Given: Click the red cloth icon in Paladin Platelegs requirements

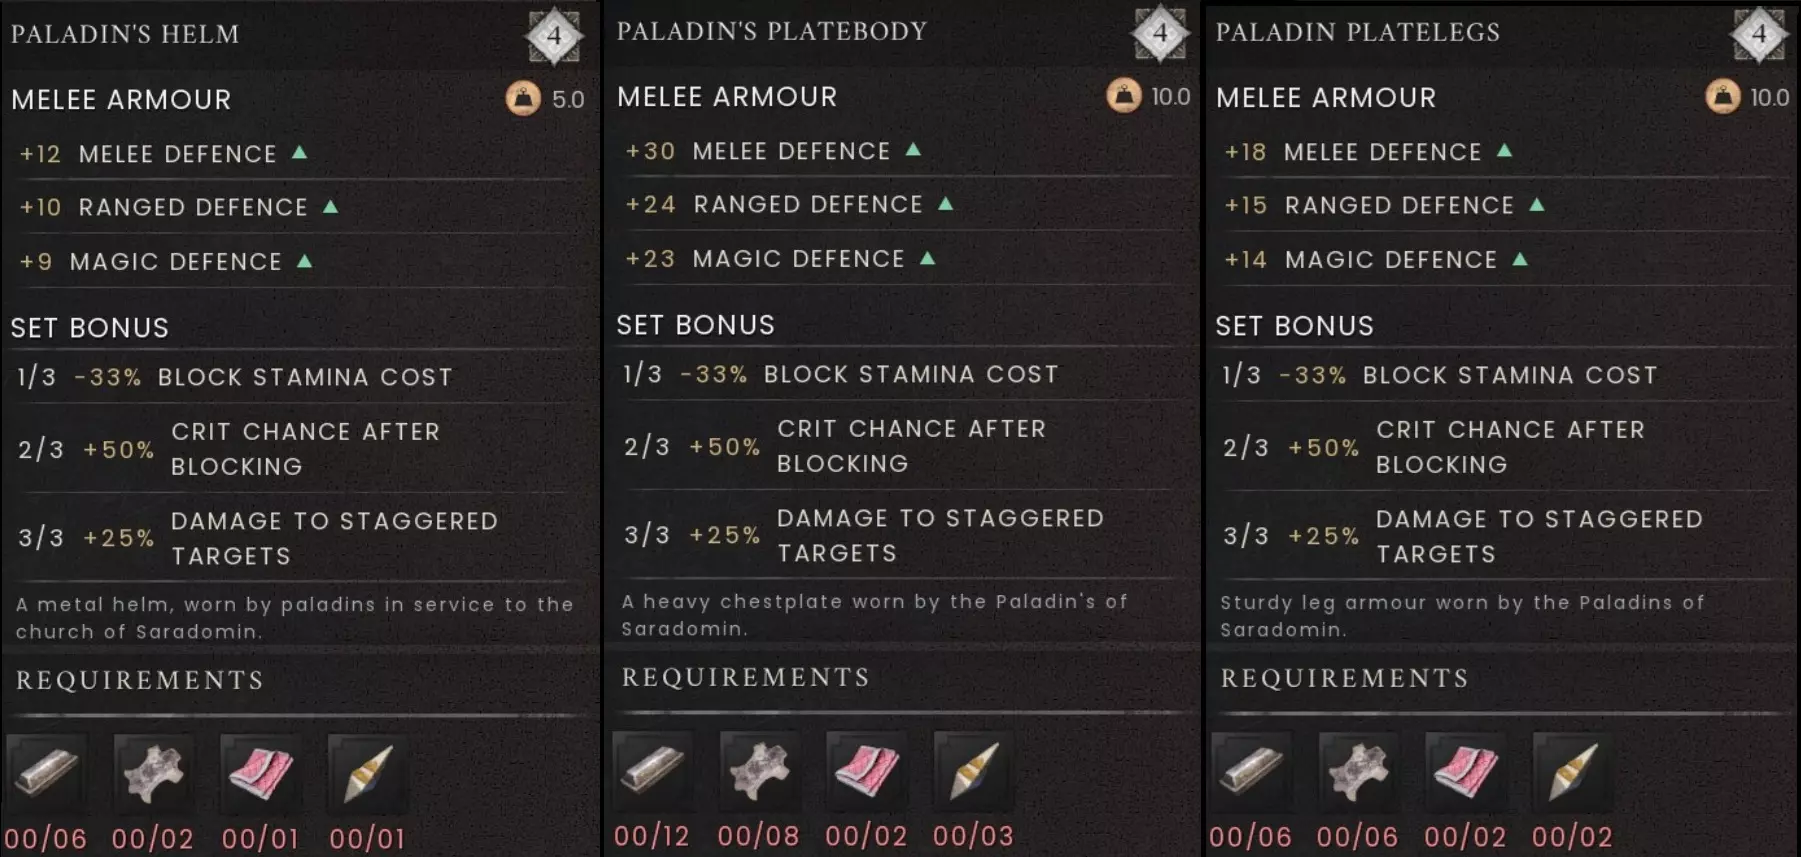Looking at the screenshot, I should [1464, 771].
